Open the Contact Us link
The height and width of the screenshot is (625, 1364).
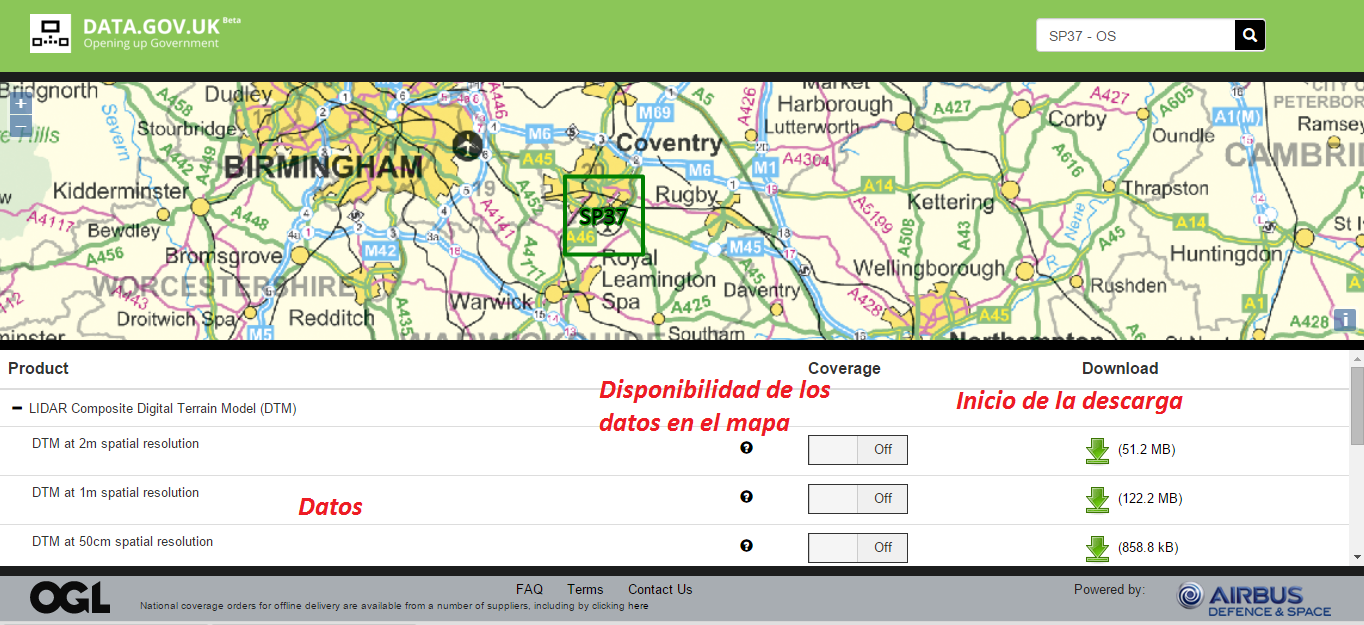[660, 589]
